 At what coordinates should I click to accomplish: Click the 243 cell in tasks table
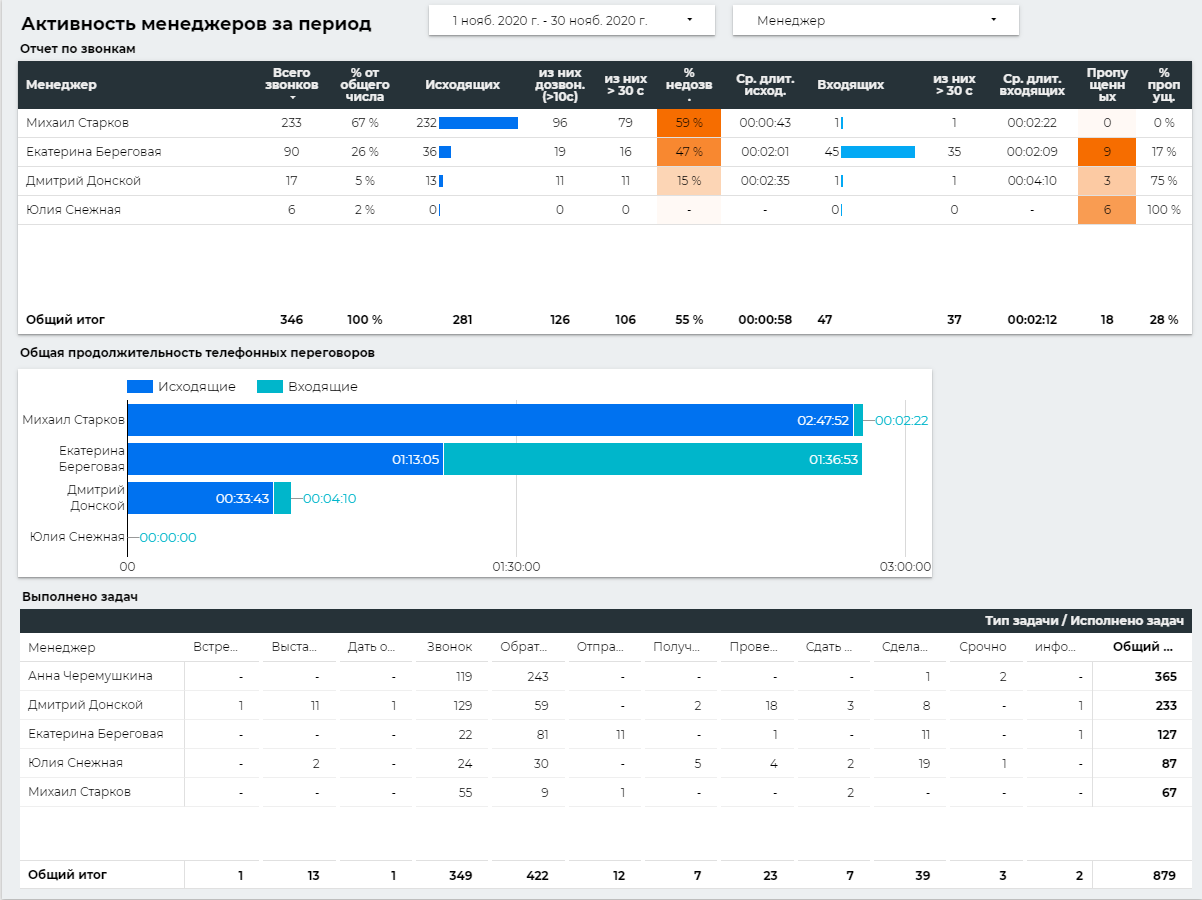[x=537, y=676]
